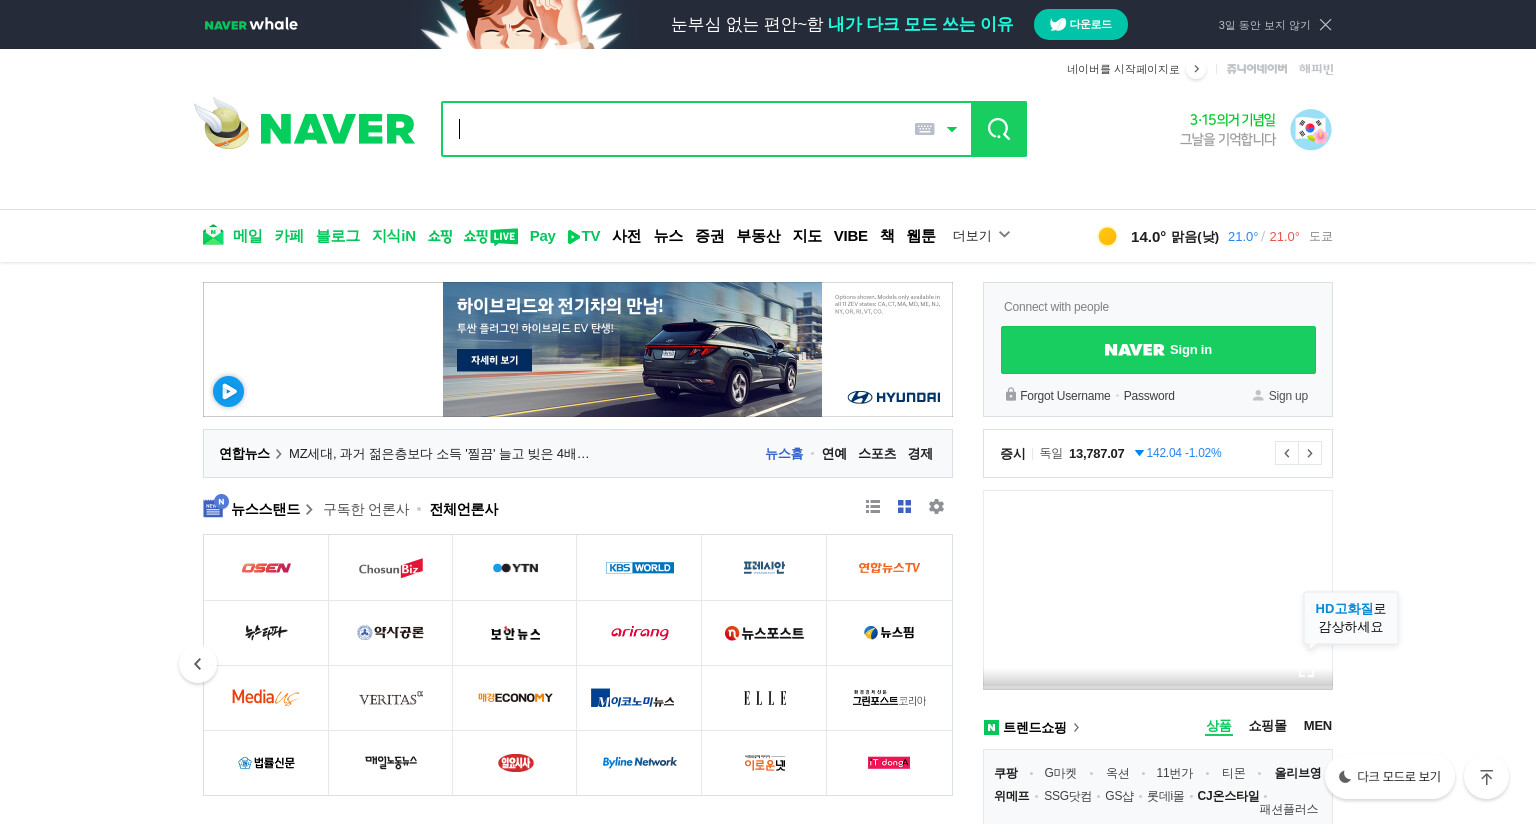Open VIBE menu item
Image resolution: width=1536 pixels, height=824 pixels.
click(x=851, y=236)
